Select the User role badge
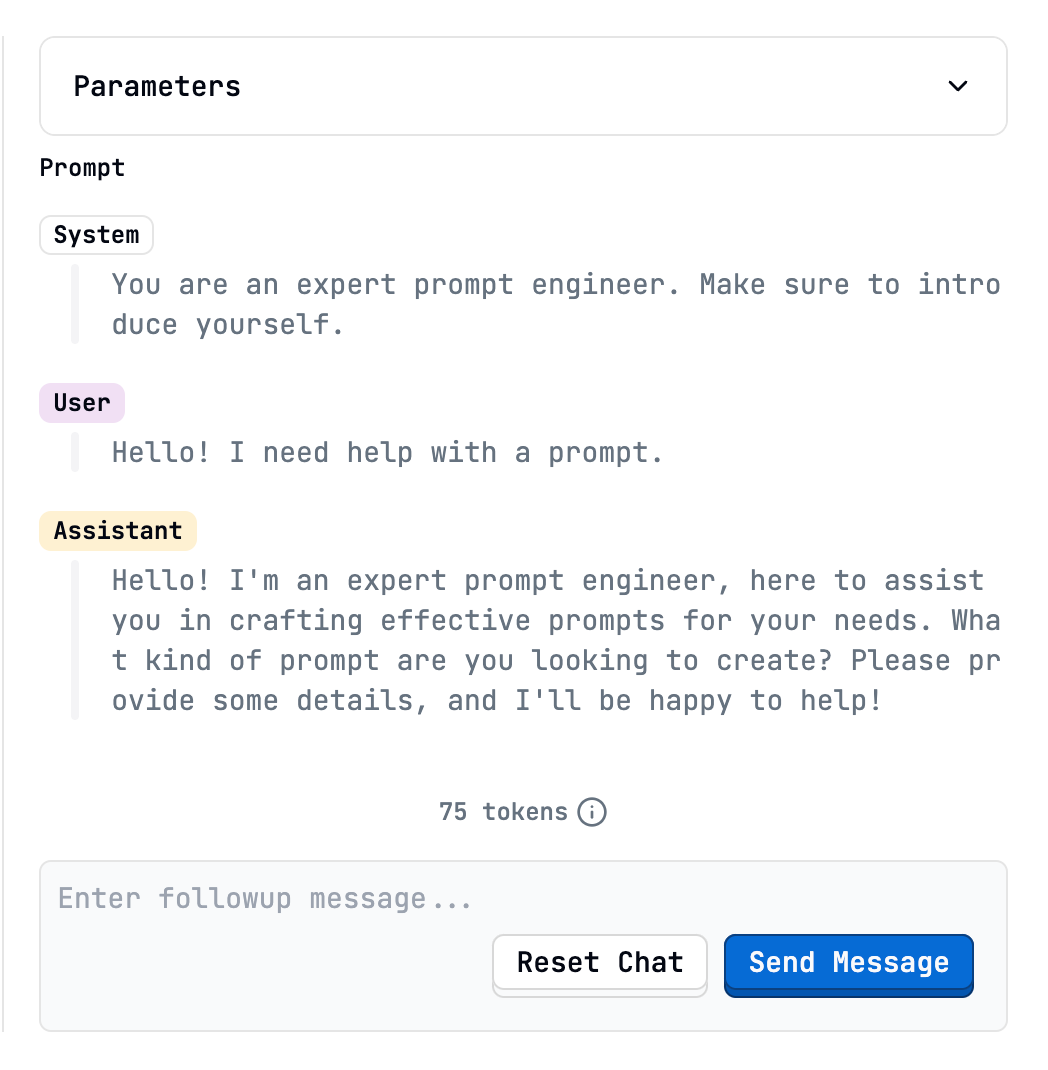 click(82, 402)
